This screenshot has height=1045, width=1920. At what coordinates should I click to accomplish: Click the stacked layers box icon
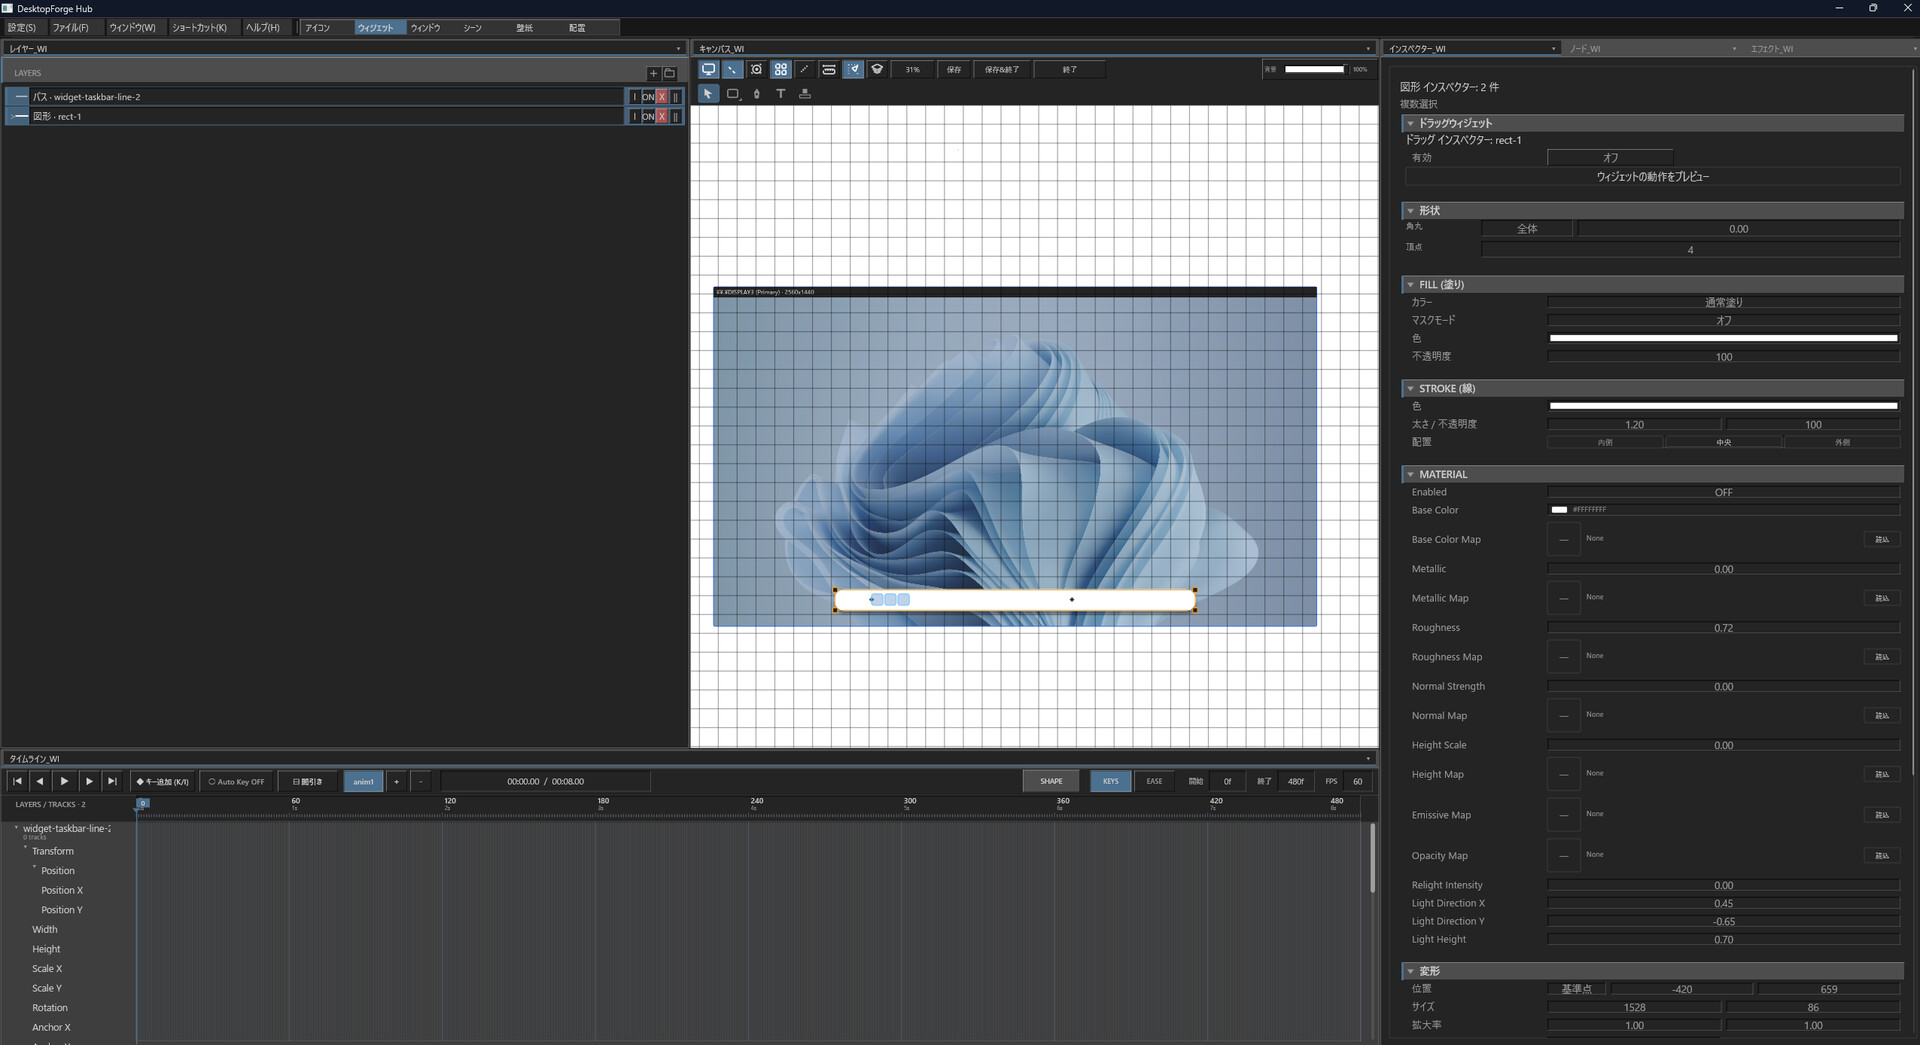[877, 69]
